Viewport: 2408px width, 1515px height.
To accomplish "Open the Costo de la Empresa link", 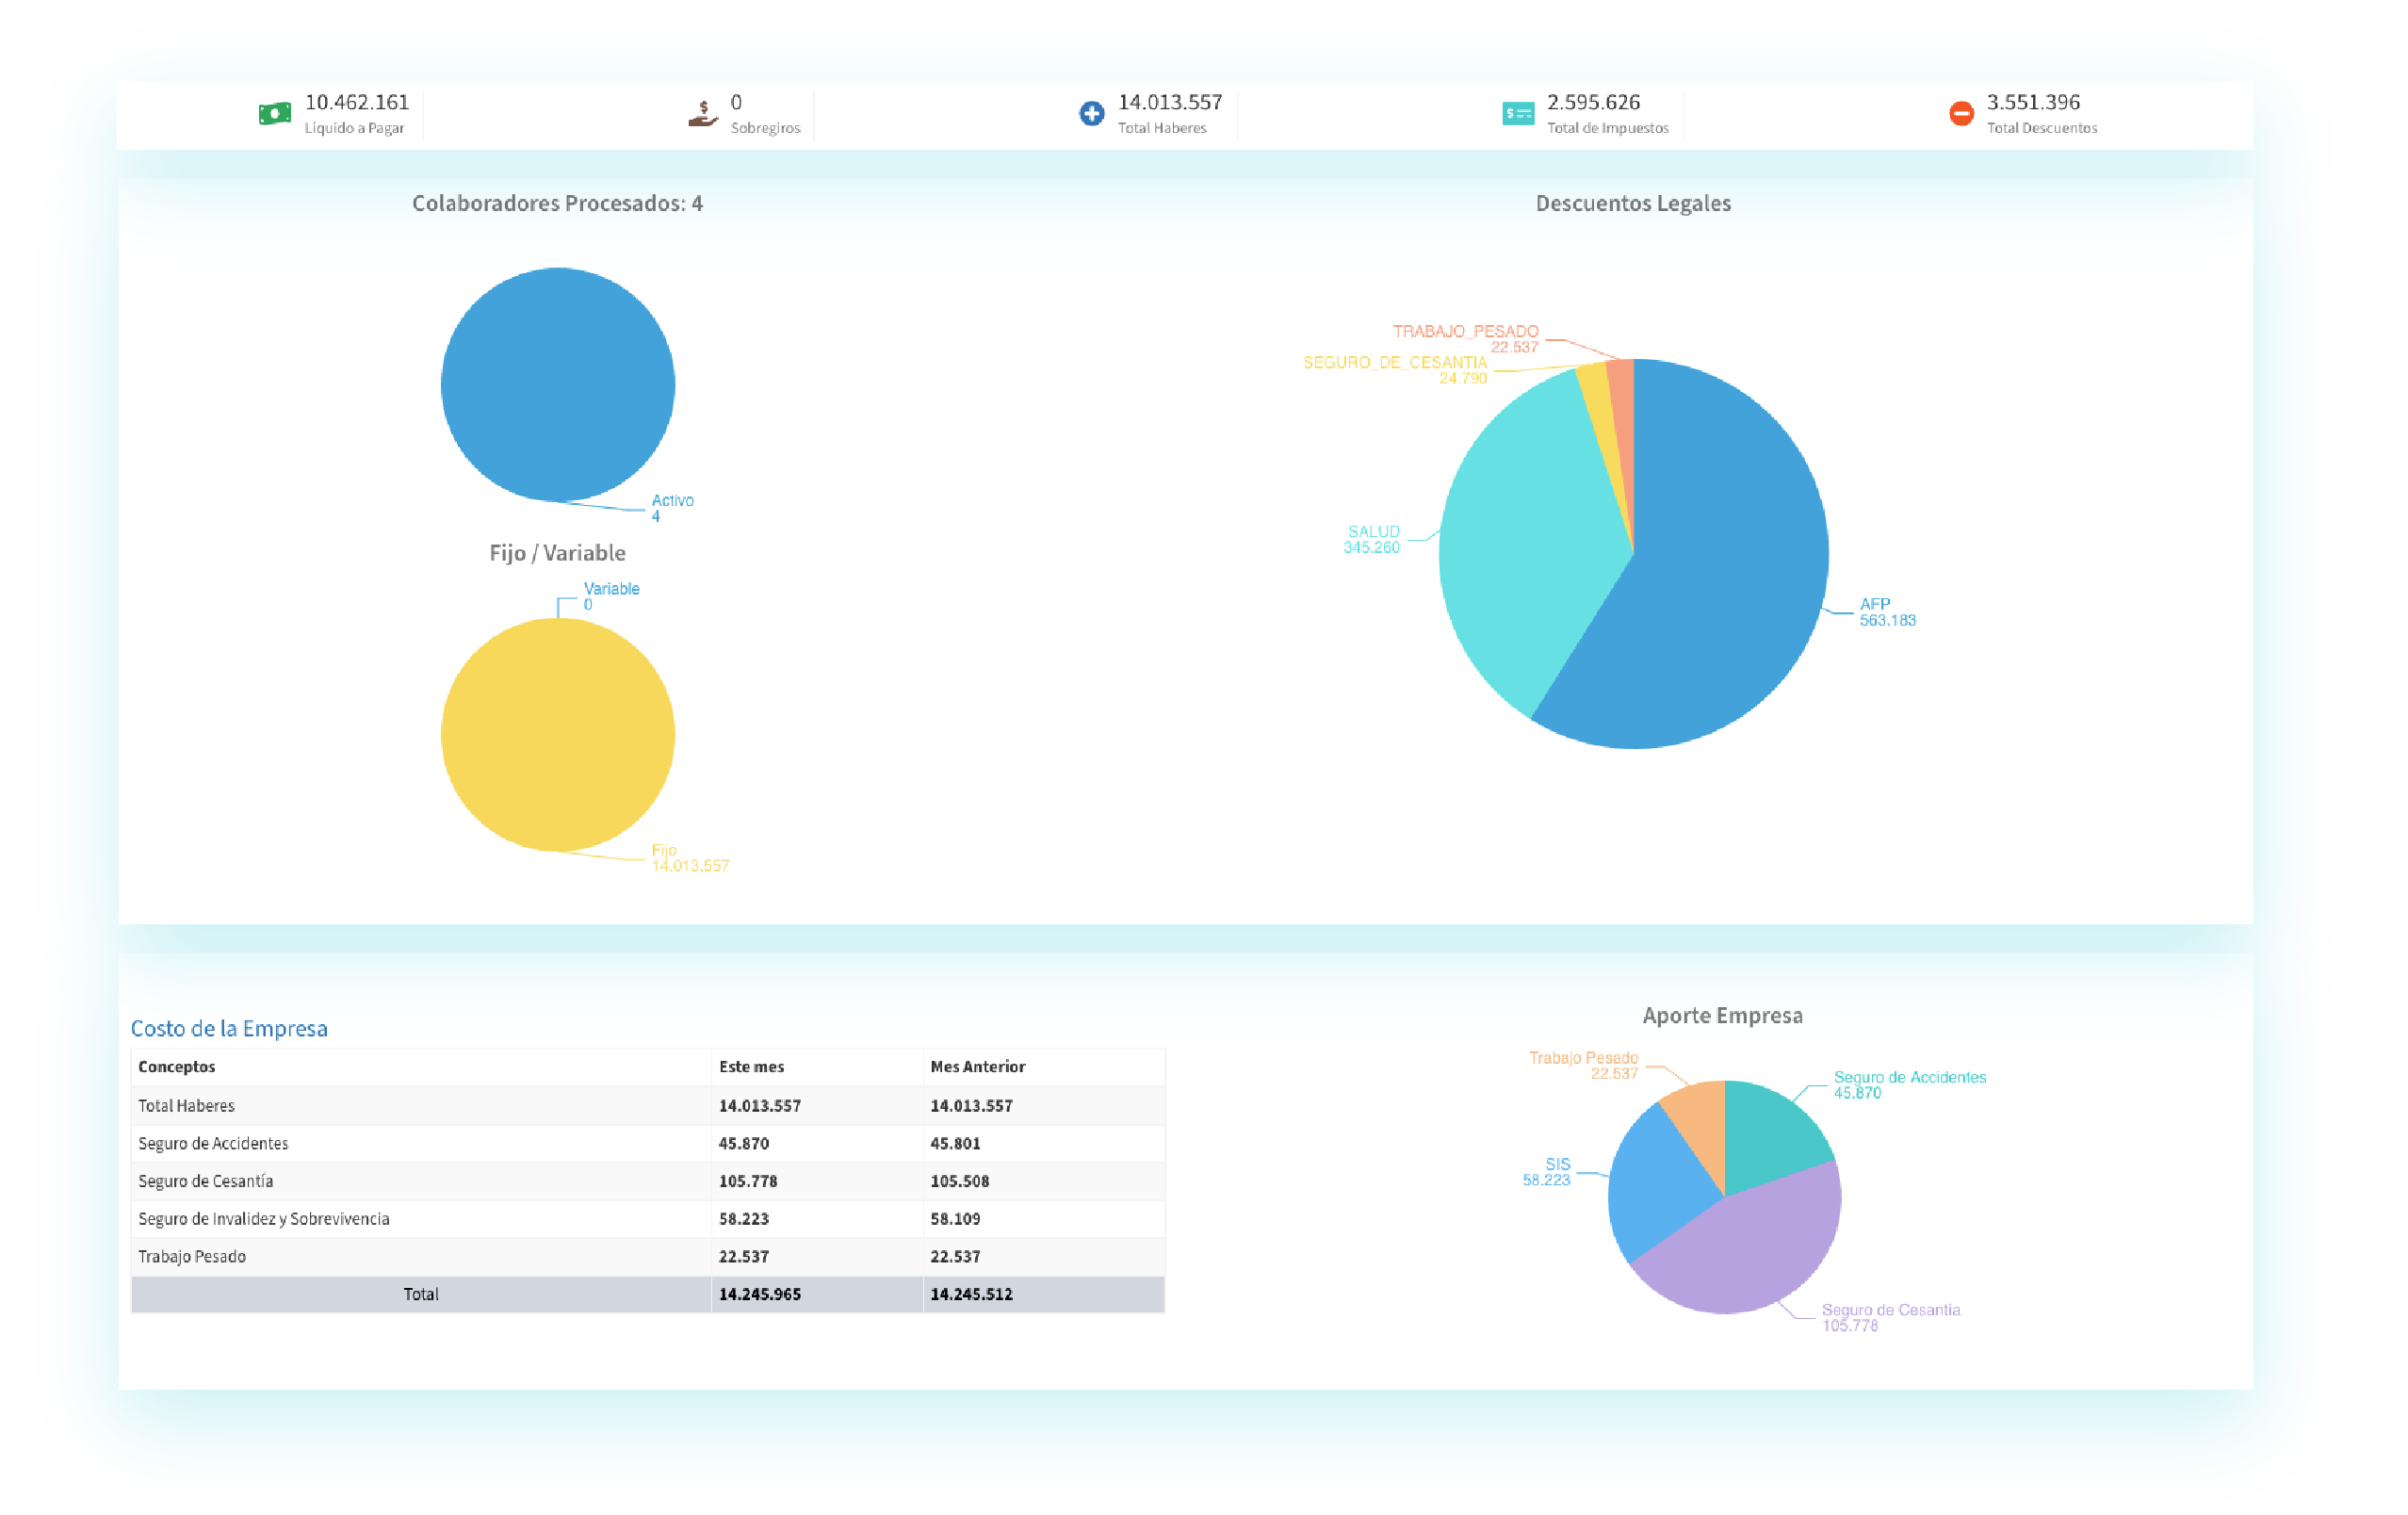I will 229,1028.
